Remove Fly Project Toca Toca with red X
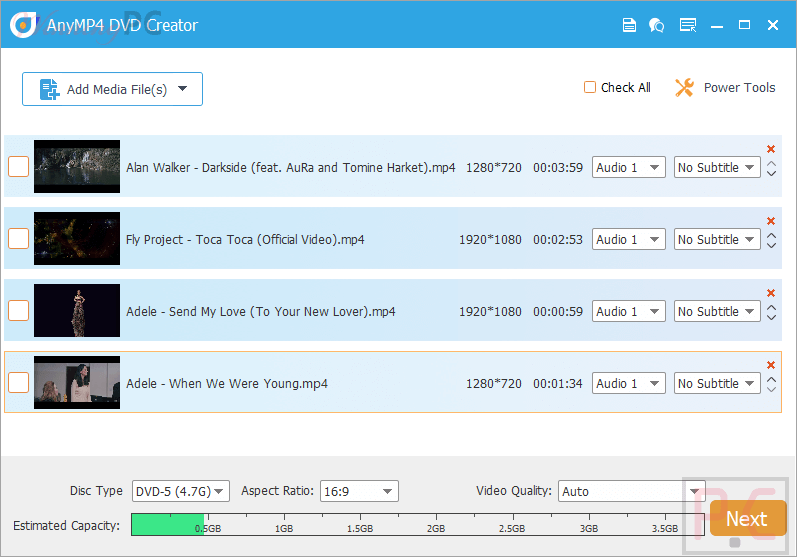 771,221
